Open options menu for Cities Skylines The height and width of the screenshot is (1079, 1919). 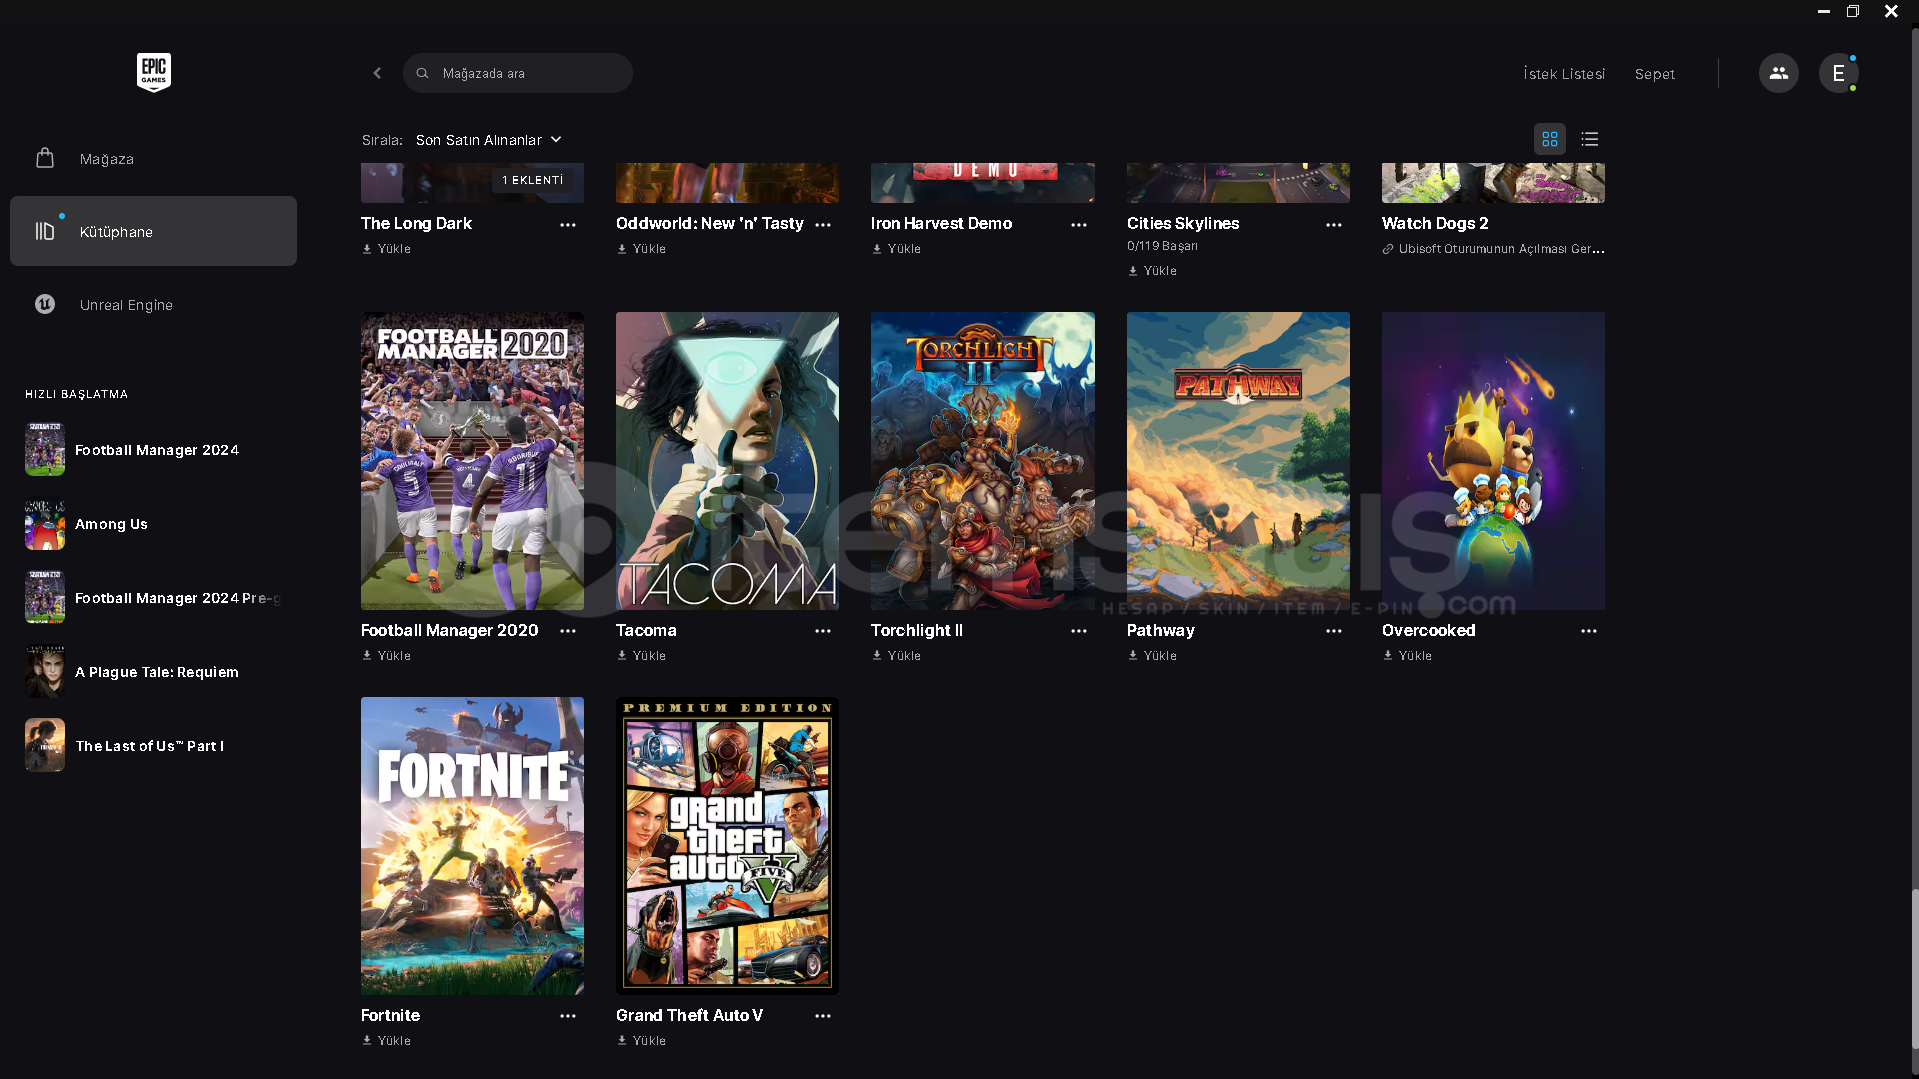[1334, 225]
